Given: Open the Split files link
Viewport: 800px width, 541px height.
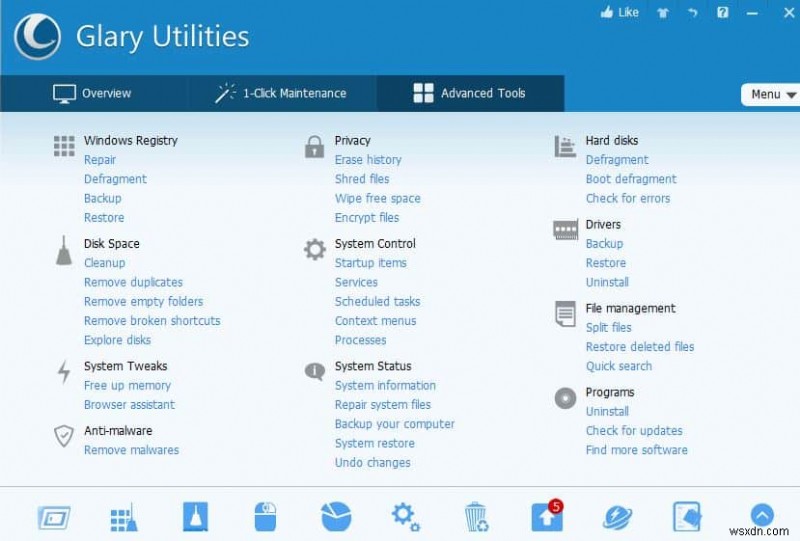Looking at the screenshot, I should (x=609, y=327).
